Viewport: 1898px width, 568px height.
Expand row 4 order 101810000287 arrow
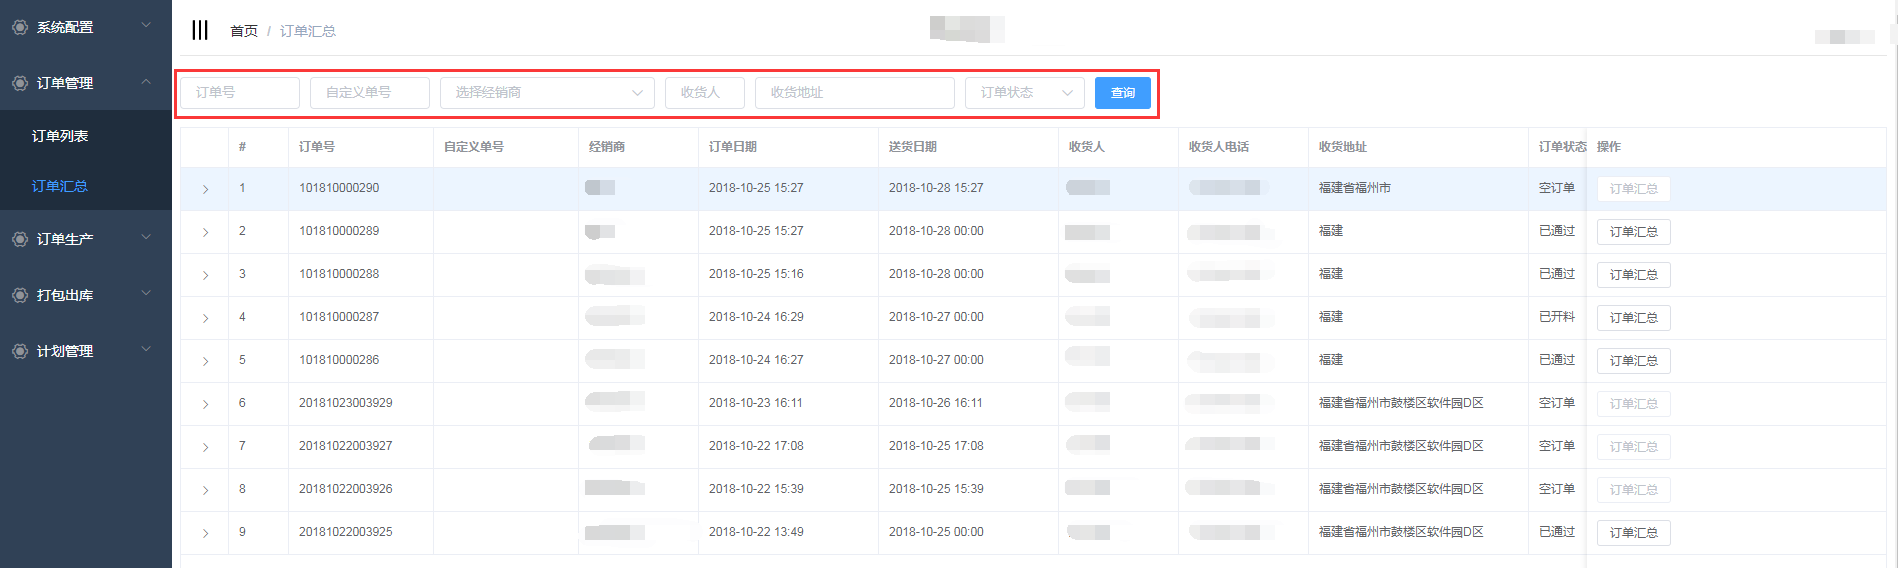coord(206,318)
